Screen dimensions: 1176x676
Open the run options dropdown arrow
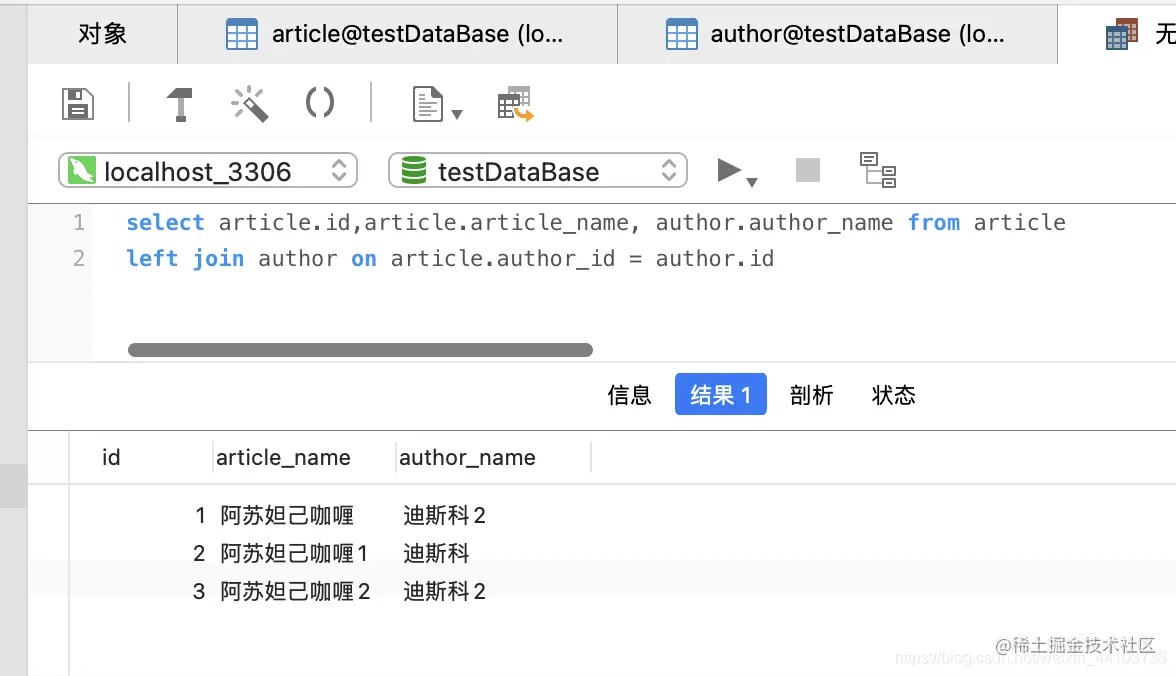(752, 182)
